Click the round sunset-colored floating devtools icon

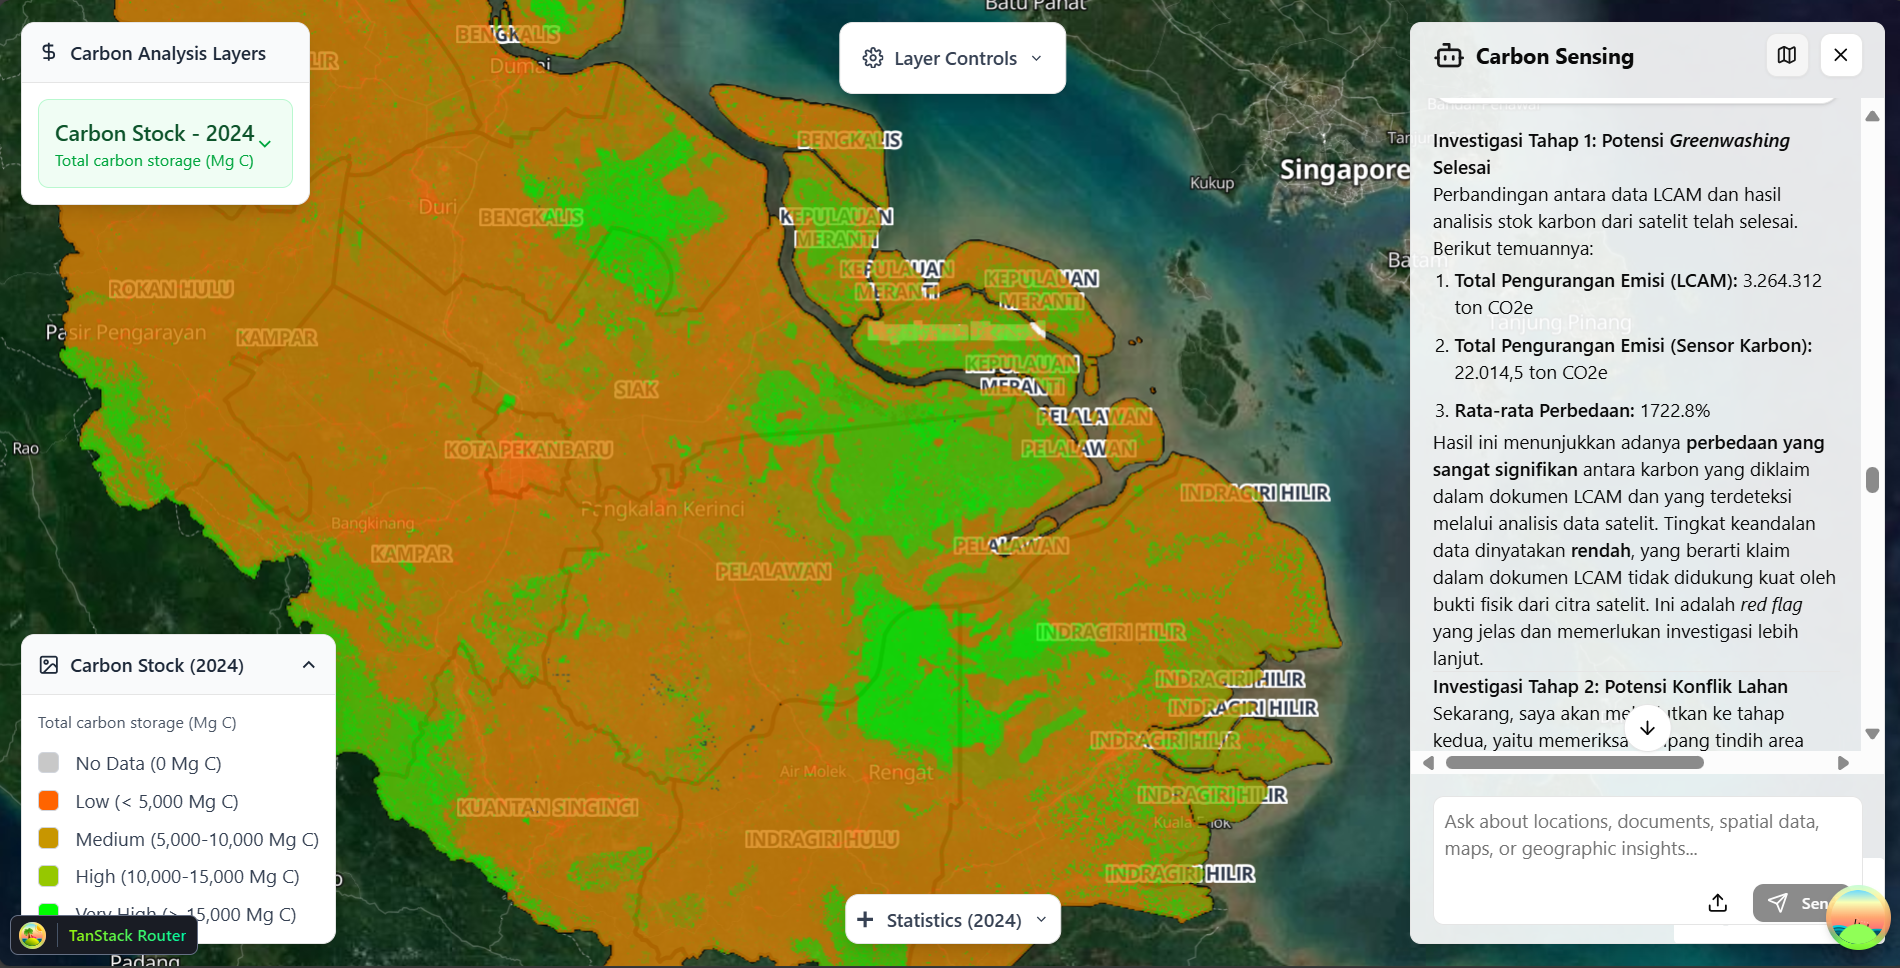coord(1857,917)
